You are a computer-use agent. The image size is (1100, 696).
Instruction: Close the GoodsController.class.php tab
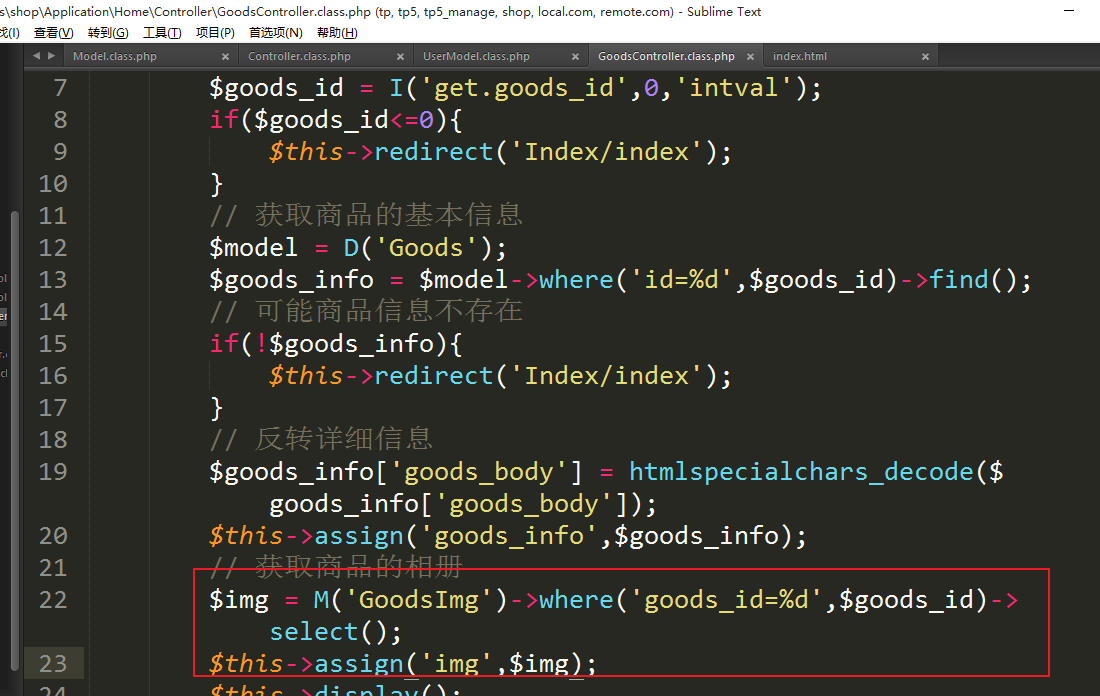tap(751, 57)
